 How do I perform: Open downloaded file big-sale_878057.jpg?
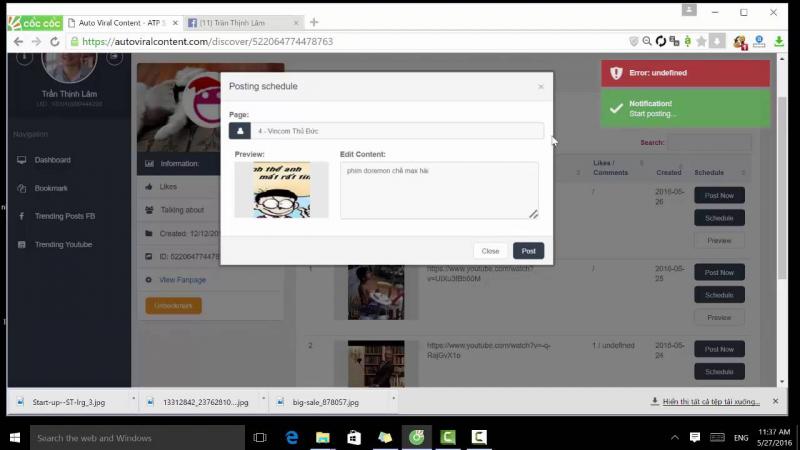[x=326, y=402]
